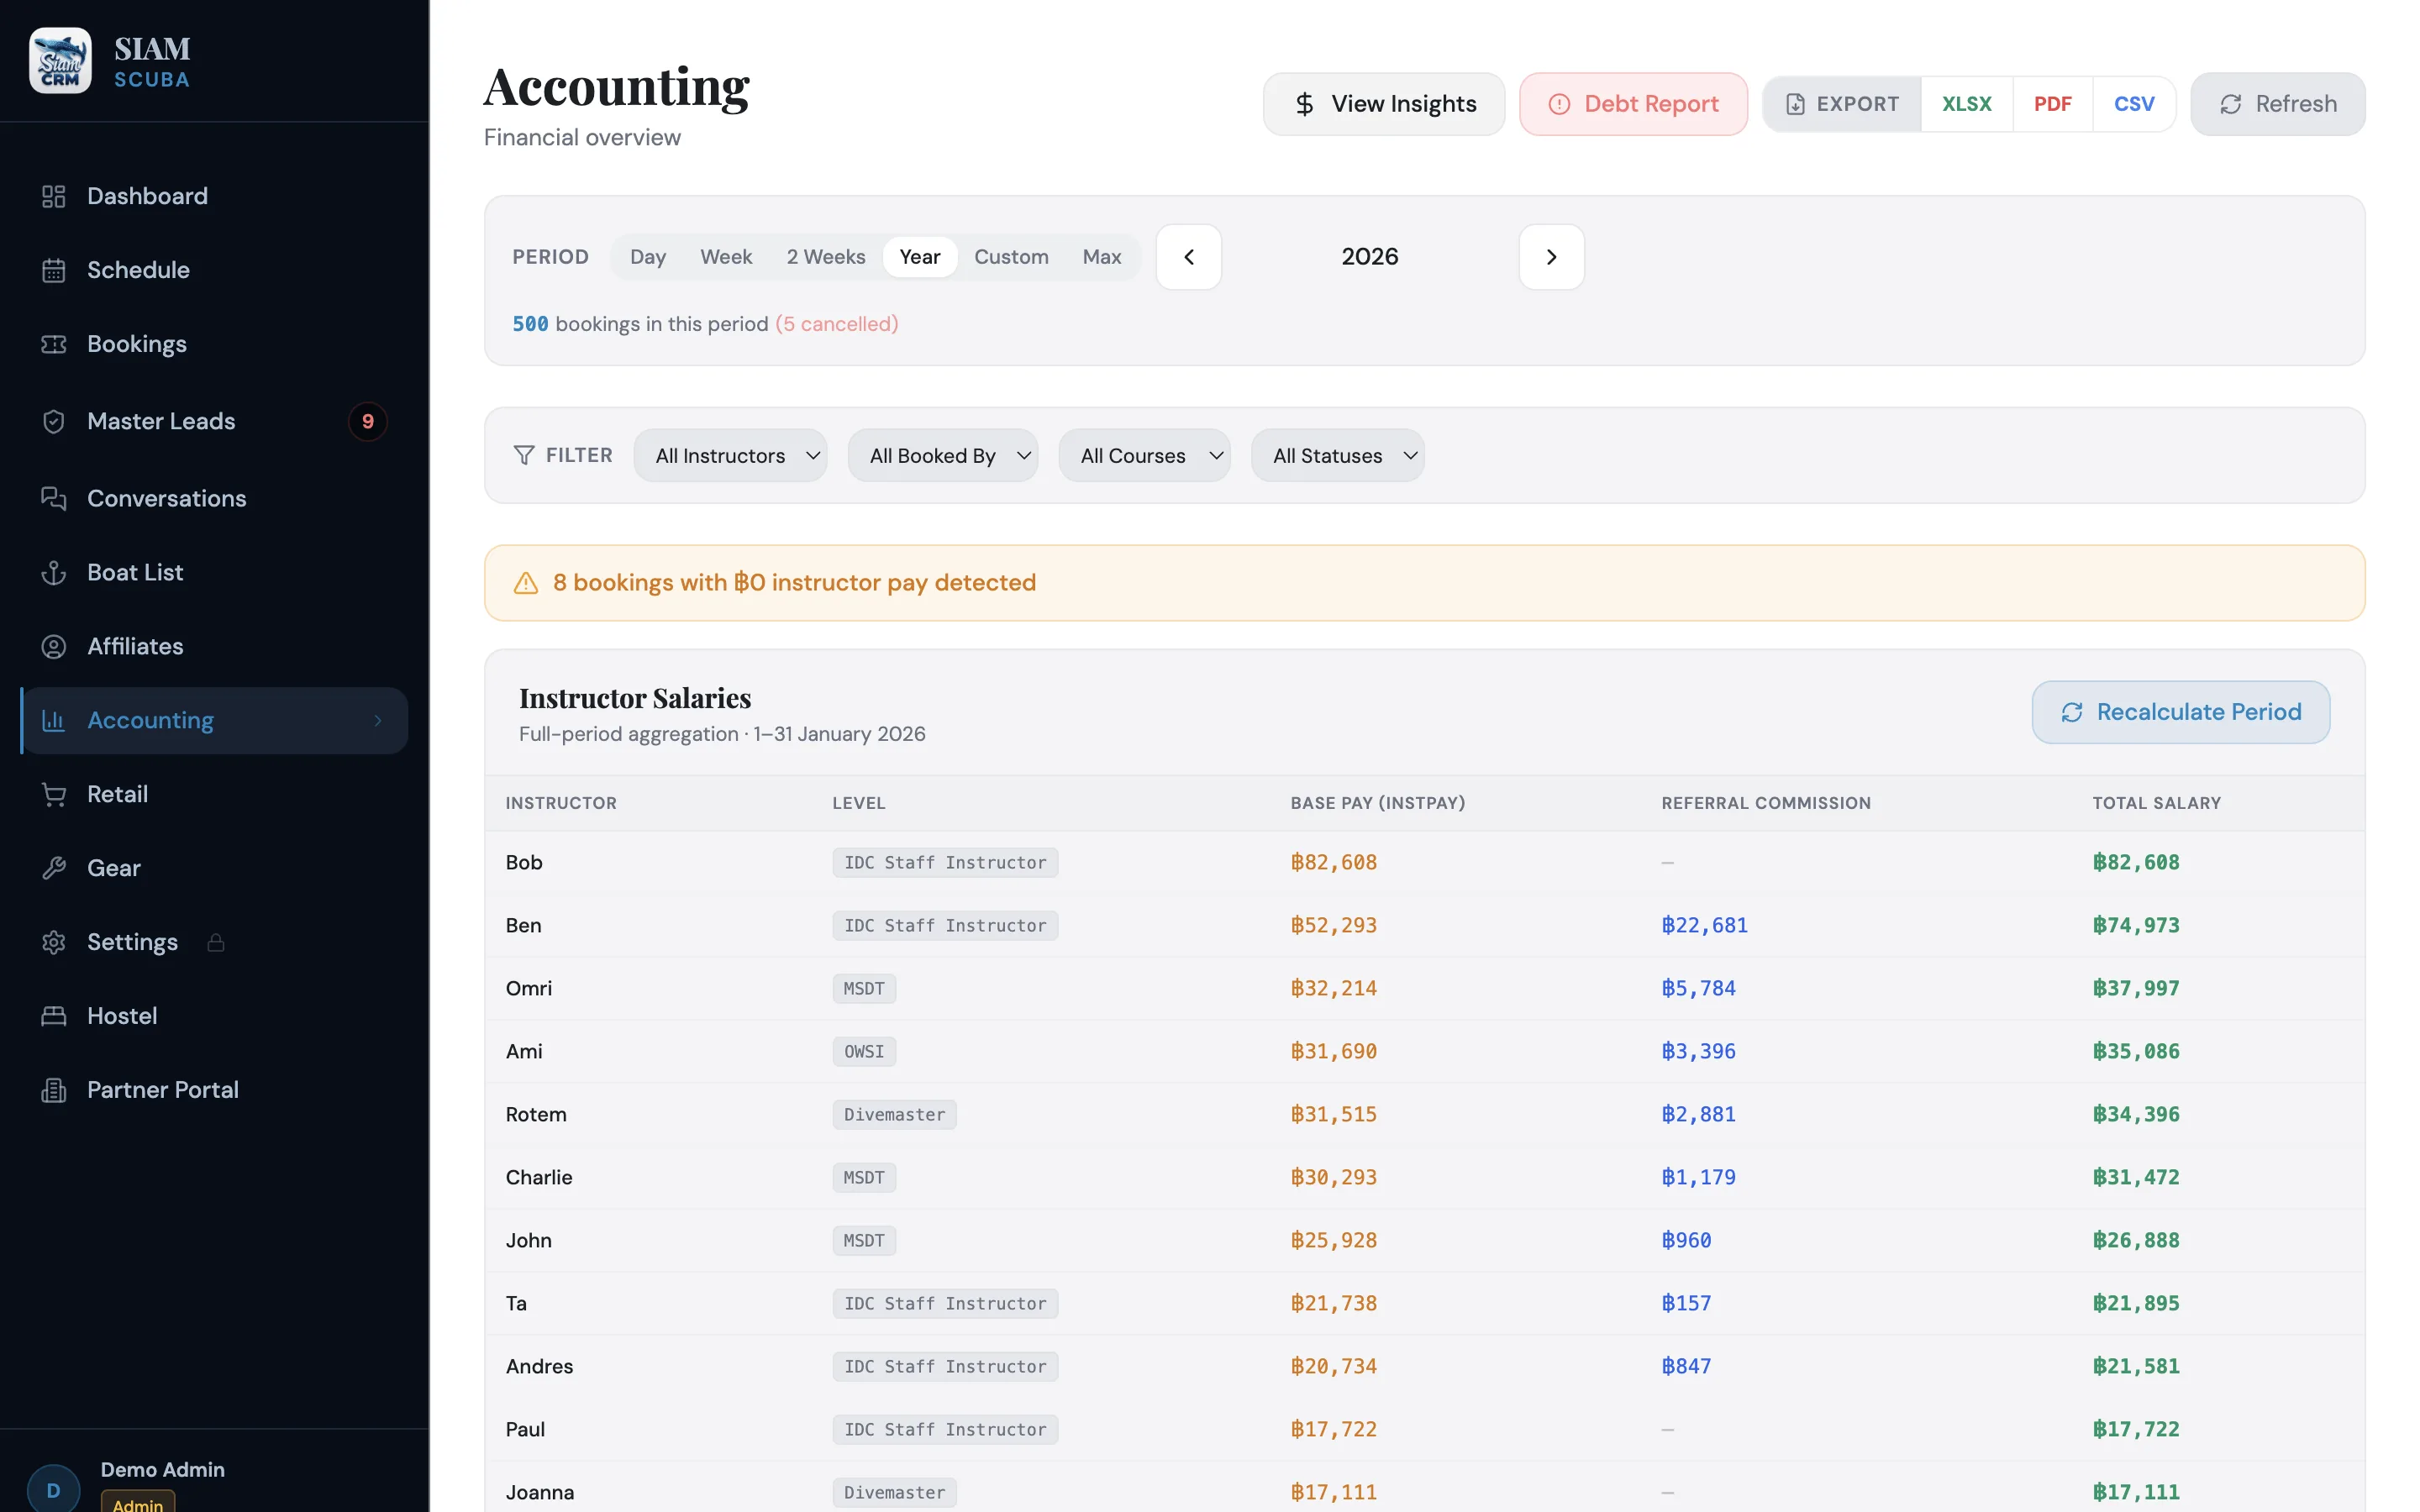This screenshot has width=2420, height=1512.
Task: Open the All Instructors dropdown
Action: click(x=730, y=455)
